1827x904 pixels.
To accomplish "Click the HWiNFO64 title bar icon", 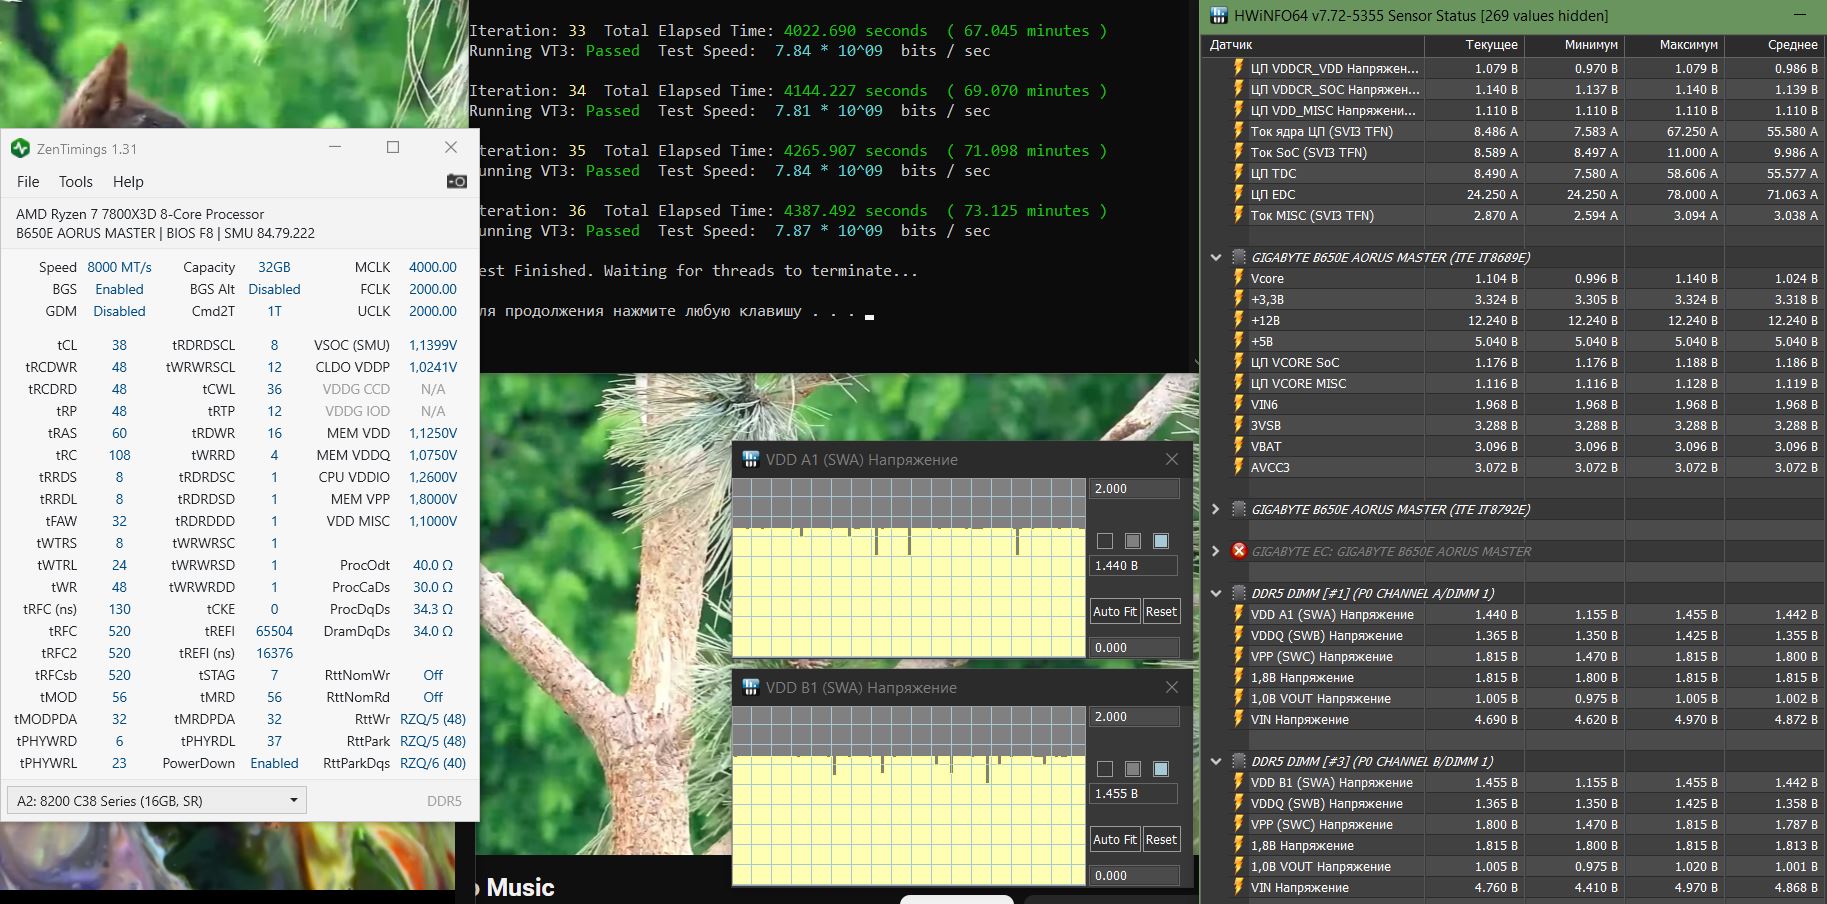I will point(1219,15).
